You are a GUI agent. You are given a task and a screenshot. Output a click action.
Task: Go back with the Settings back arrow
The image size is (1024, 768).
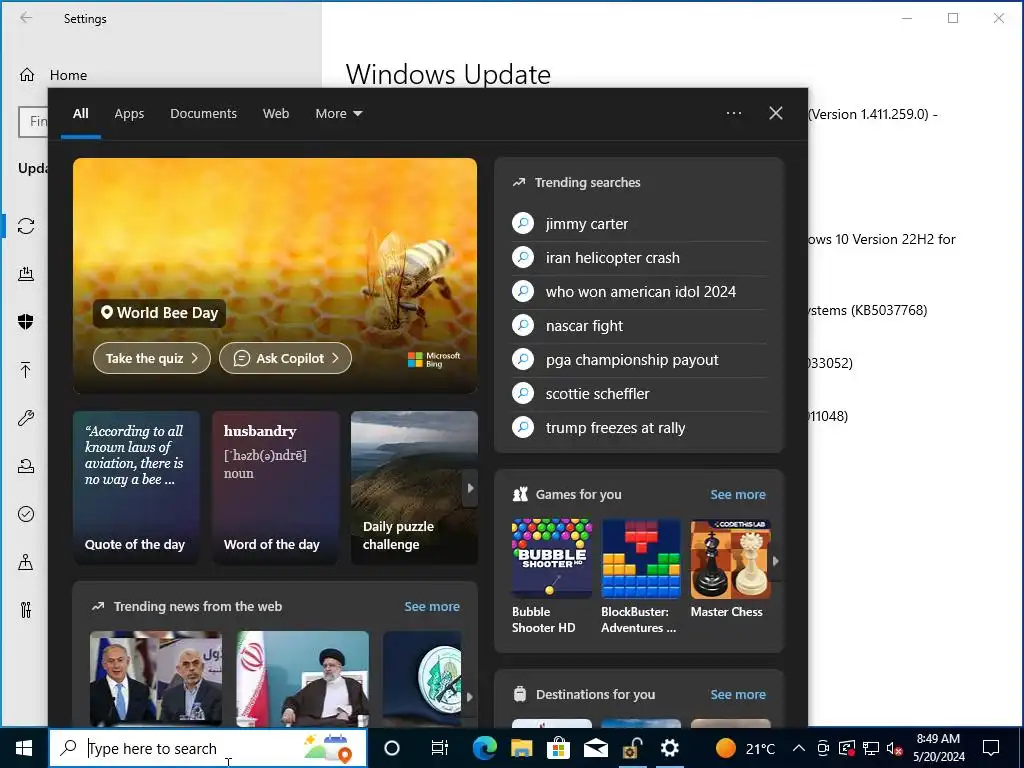tap(26, 18)
